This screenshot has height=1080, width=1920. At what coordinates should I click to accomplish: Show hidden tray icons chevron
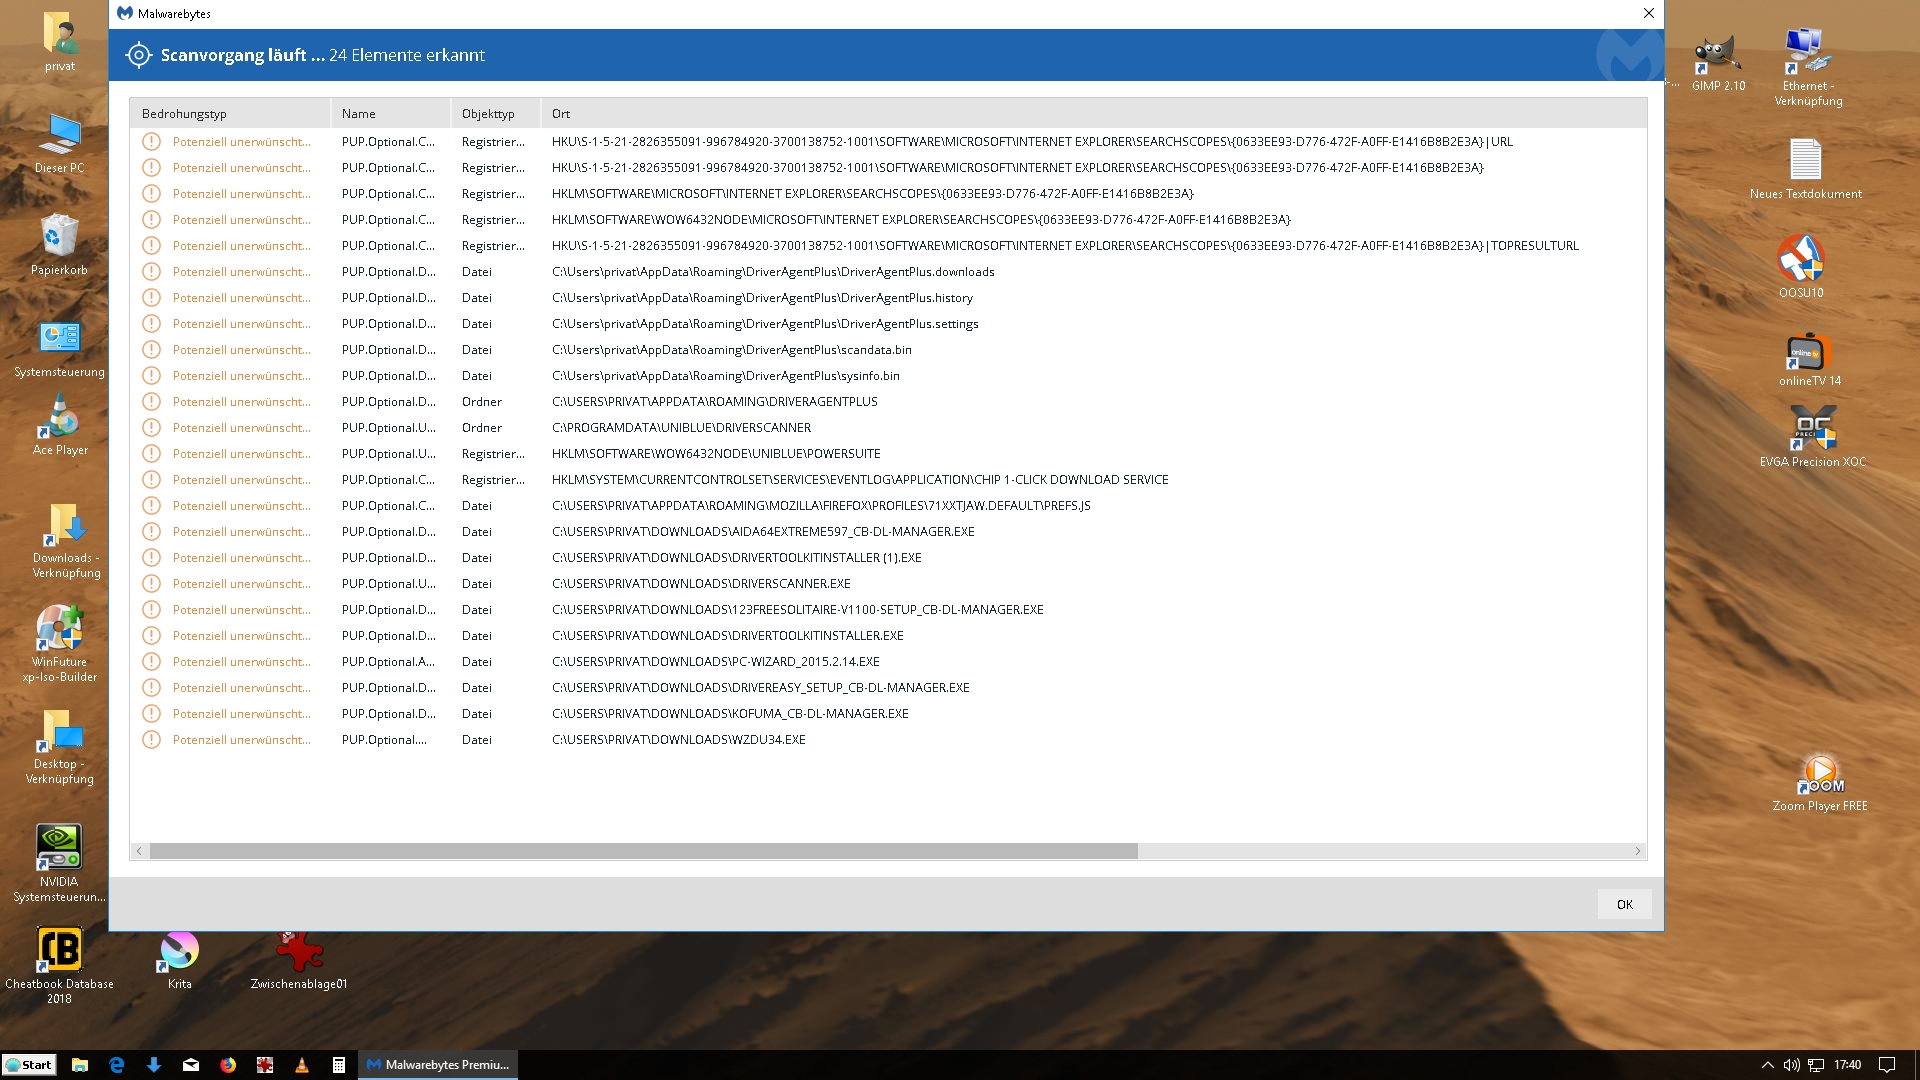coord(1767,1065)
